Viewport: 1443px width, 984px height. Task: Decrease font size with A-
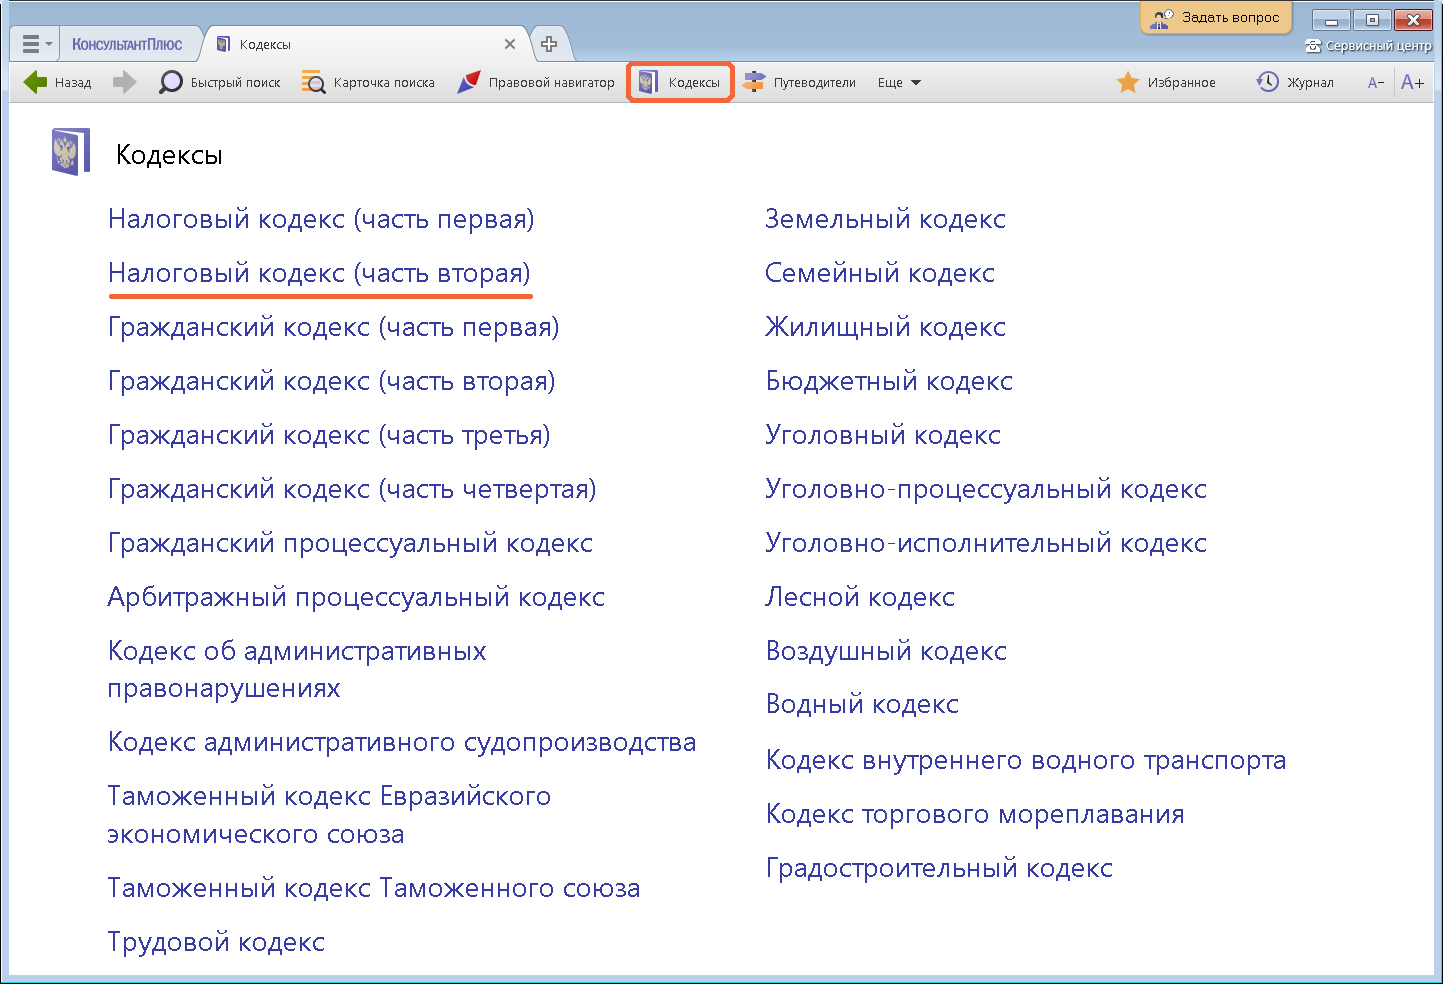click(1376, 82)
